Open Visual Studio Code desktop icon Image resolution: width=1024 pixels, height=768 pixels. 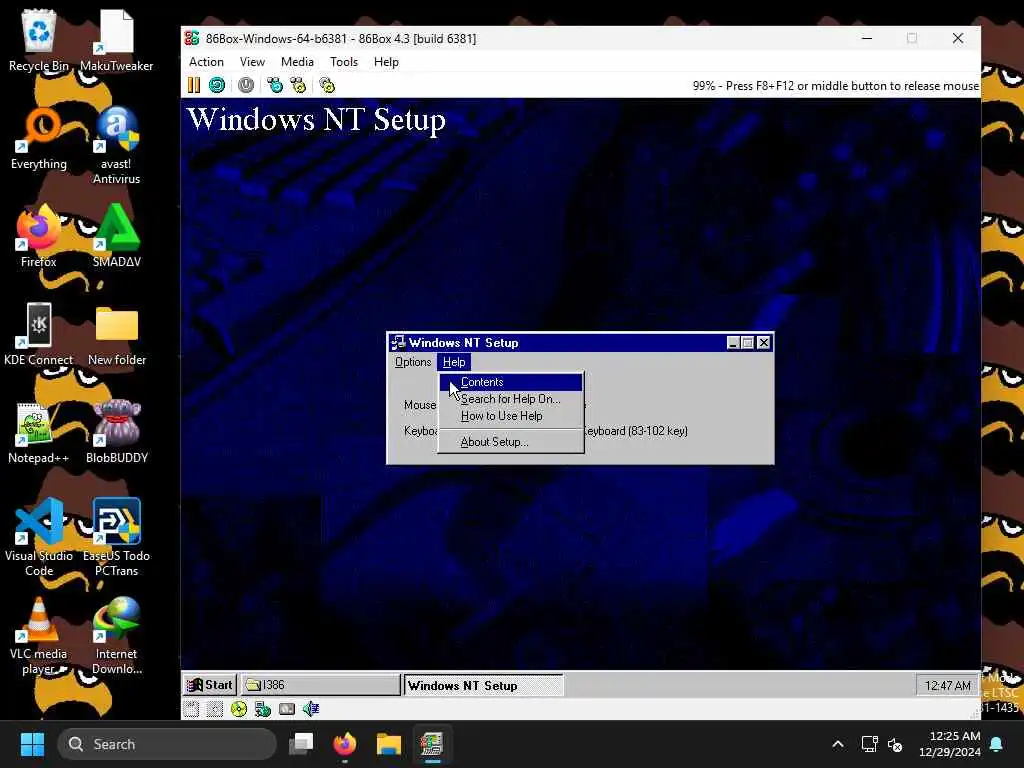tap(39, 537)
